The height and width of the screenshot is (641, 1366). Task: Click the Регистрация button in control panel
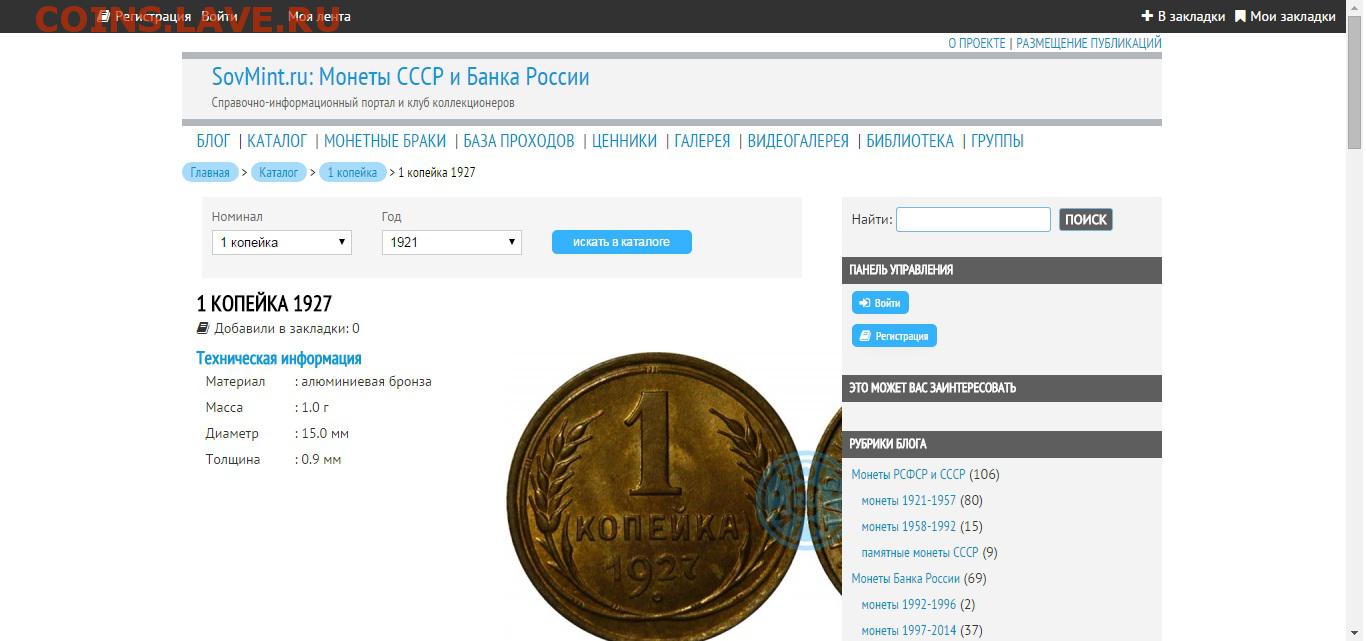tap(894, 336)
